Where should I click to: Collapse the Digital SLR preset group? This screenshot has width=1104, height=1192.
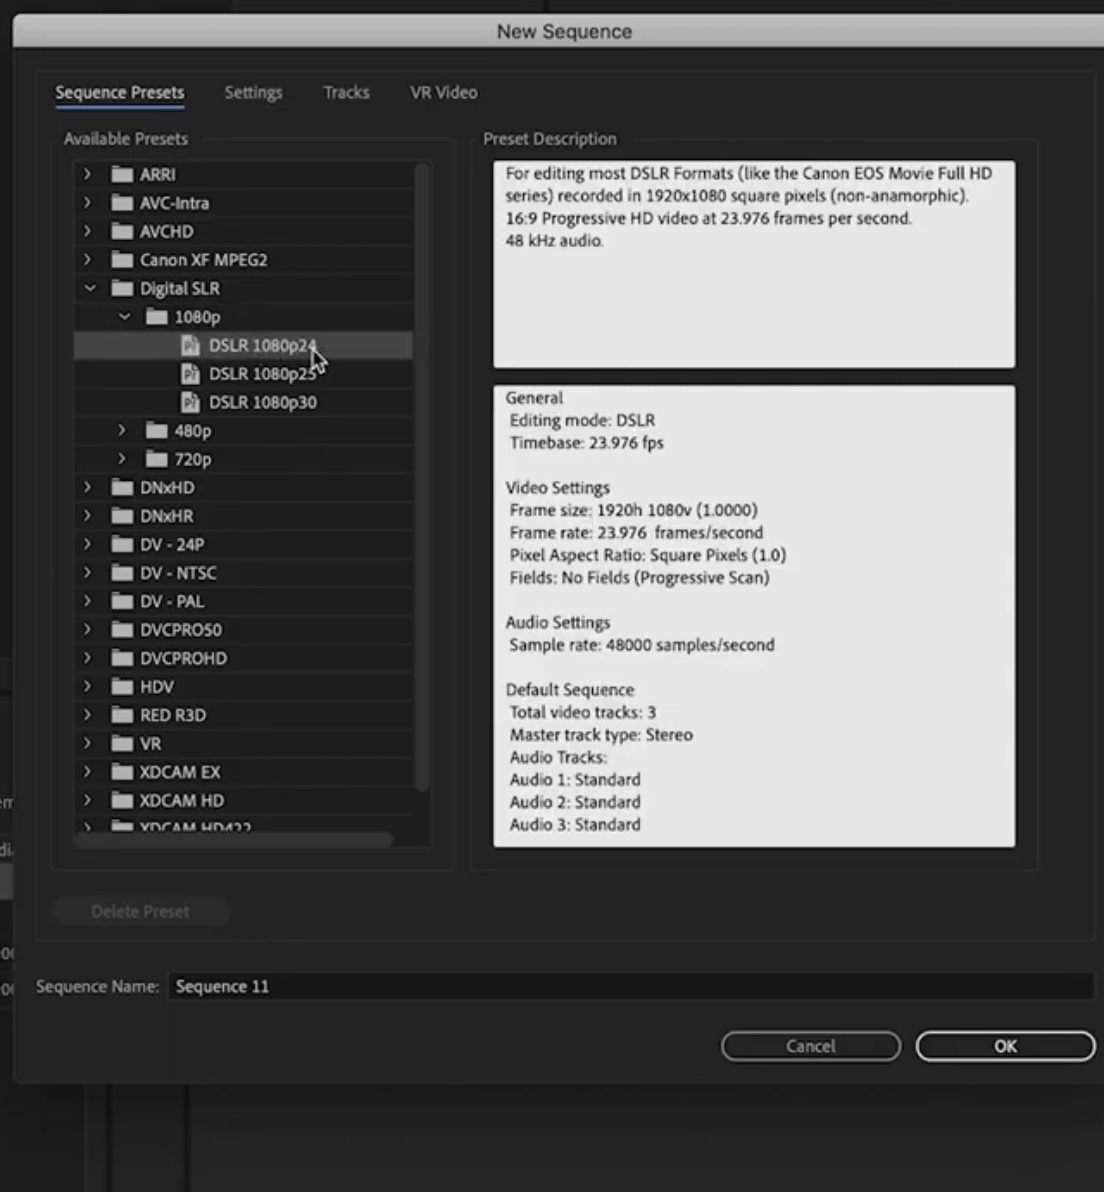[88, 288]
